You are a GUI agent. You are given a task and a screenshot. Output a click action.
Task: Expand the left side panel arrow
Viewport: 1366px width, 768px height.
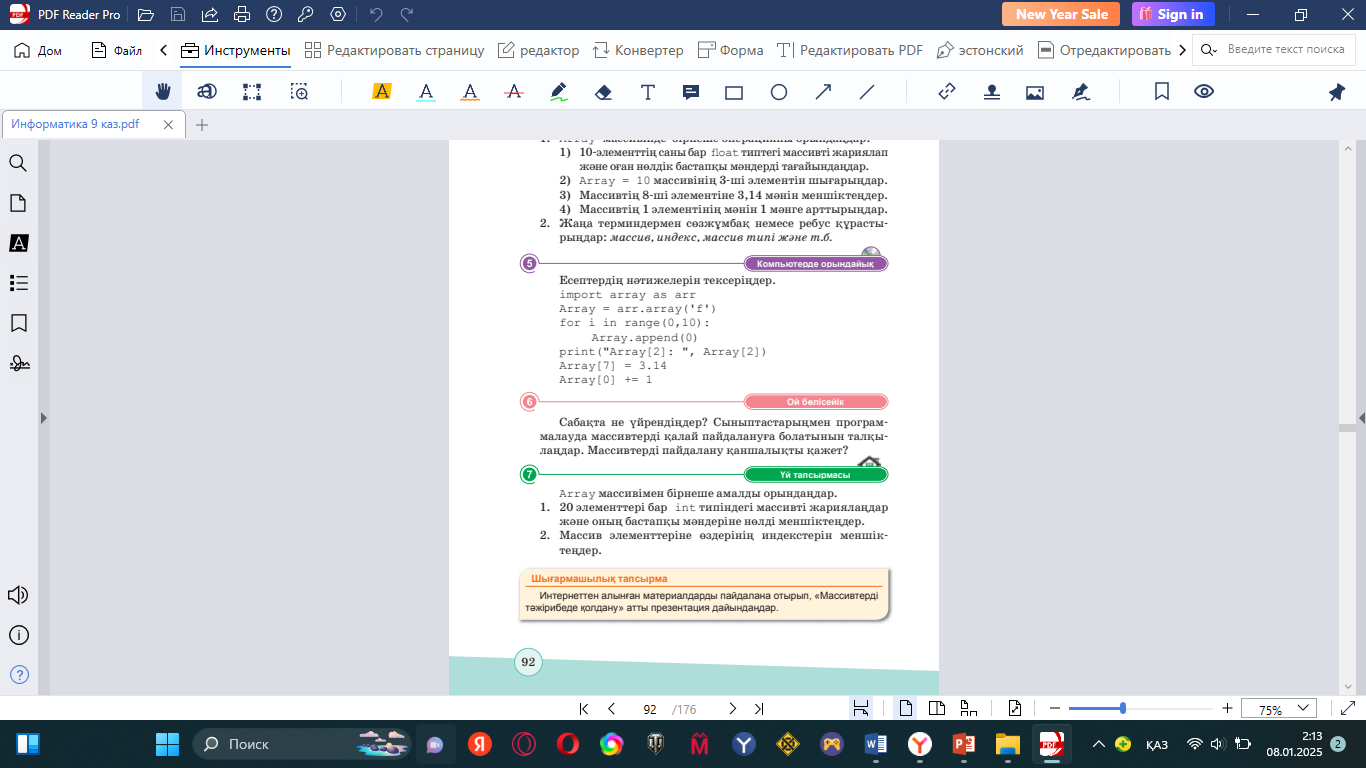pyautogui.click(x=43, y=418)
